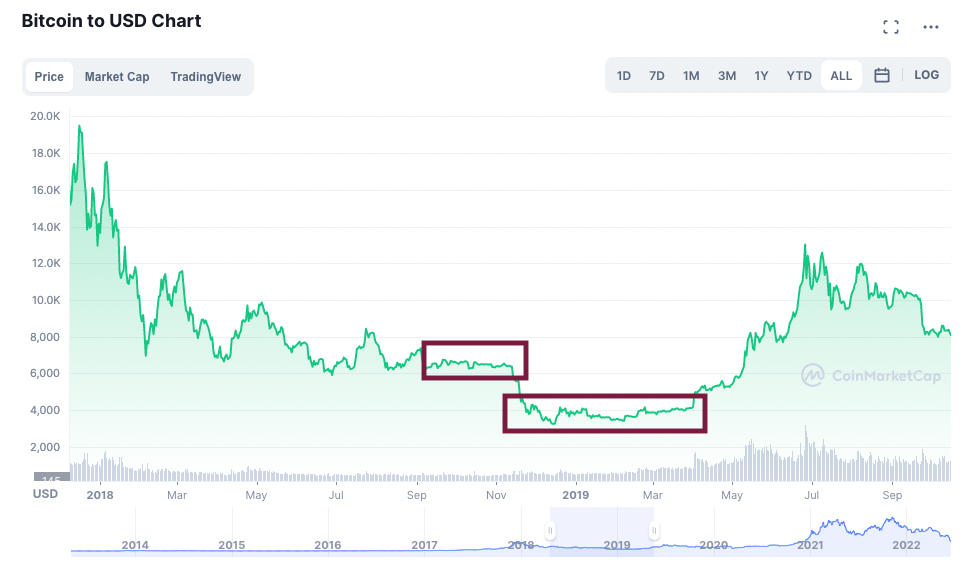965x566 pixels.
Task: Click the price peak near 2018 start
Action: 79,127
